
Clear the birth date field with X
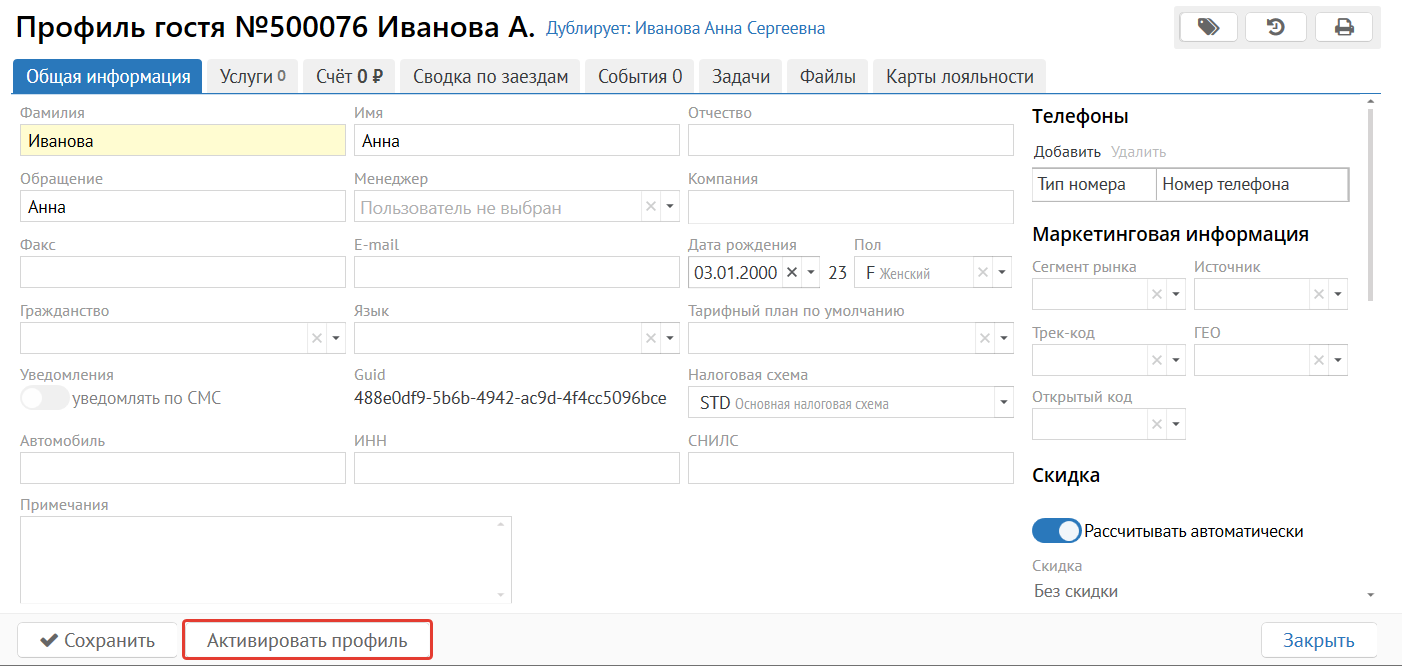792,273
